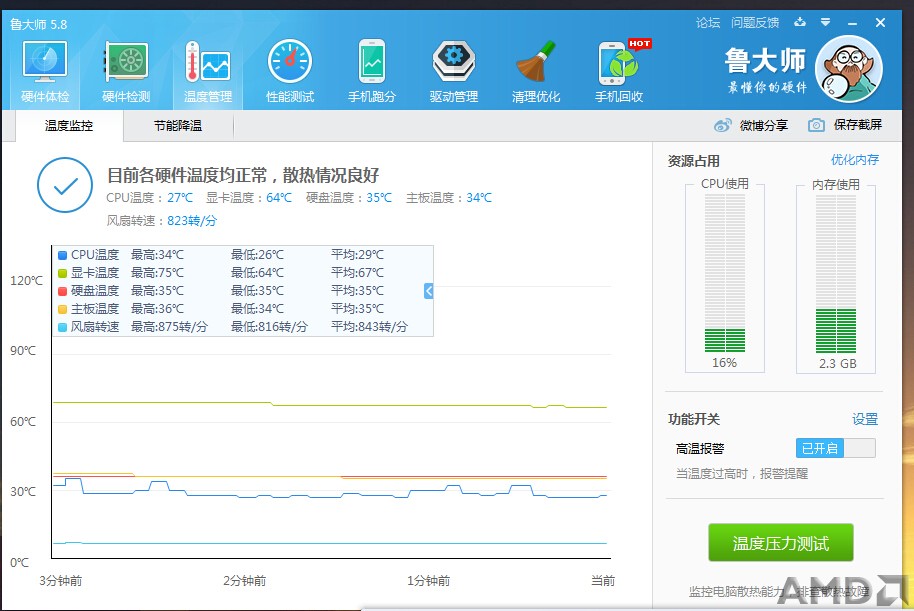914x611 pixels.
Task: Click the 硬盘温度 35℃ reading
Action: click(349, 198)
